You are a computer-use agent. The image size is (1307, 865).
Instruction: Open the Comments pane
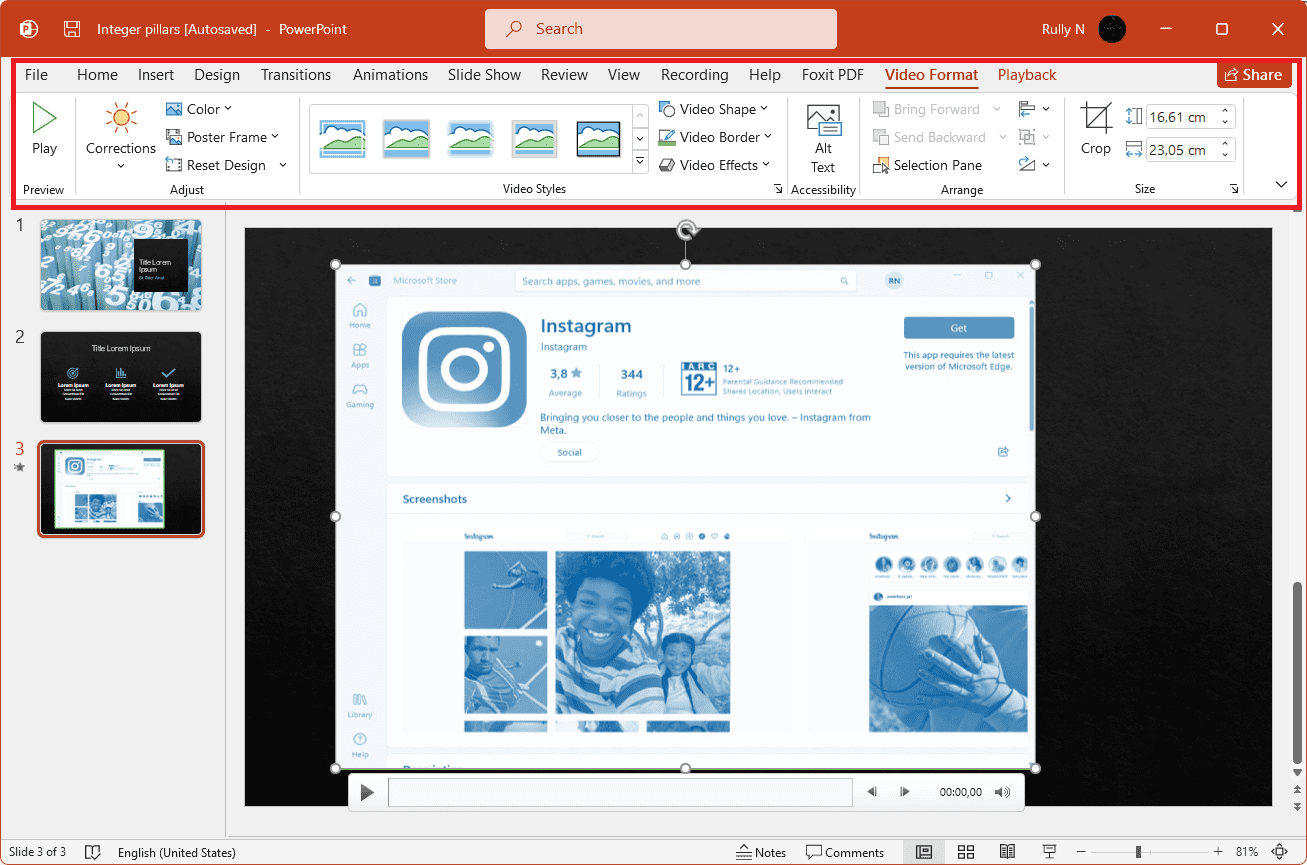point(845,852)
